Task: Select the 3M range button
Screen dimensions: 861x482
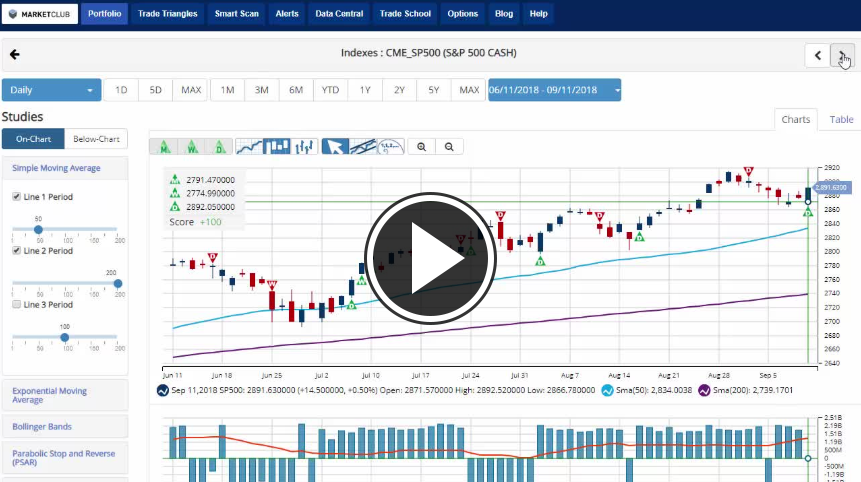Action: click(261, 90)
